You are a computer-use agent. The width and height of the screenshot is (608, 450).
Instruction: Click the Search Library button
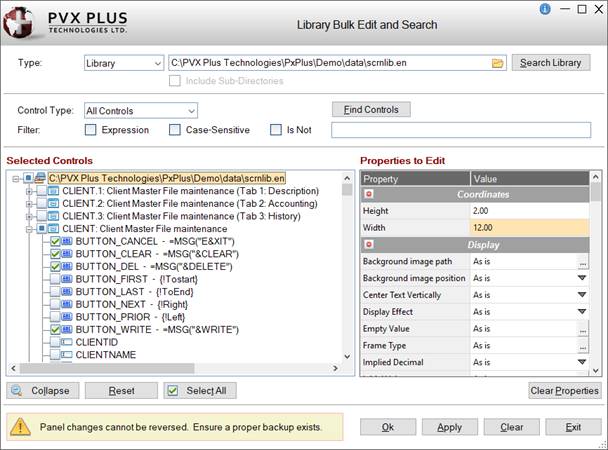[551, 63]
